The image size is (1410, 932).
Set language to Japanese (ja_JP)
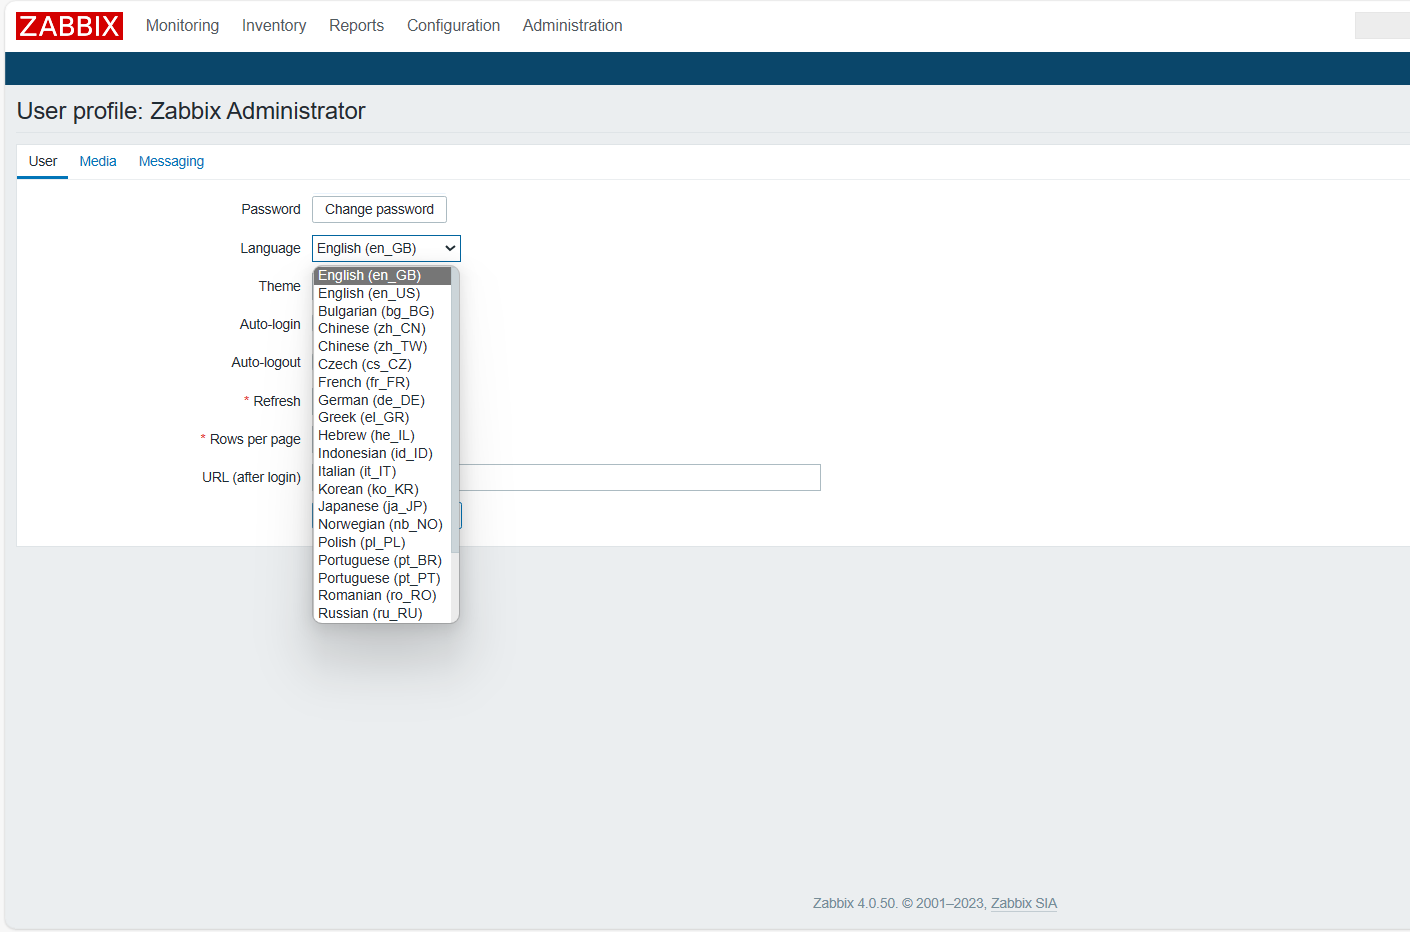(382, 506)
